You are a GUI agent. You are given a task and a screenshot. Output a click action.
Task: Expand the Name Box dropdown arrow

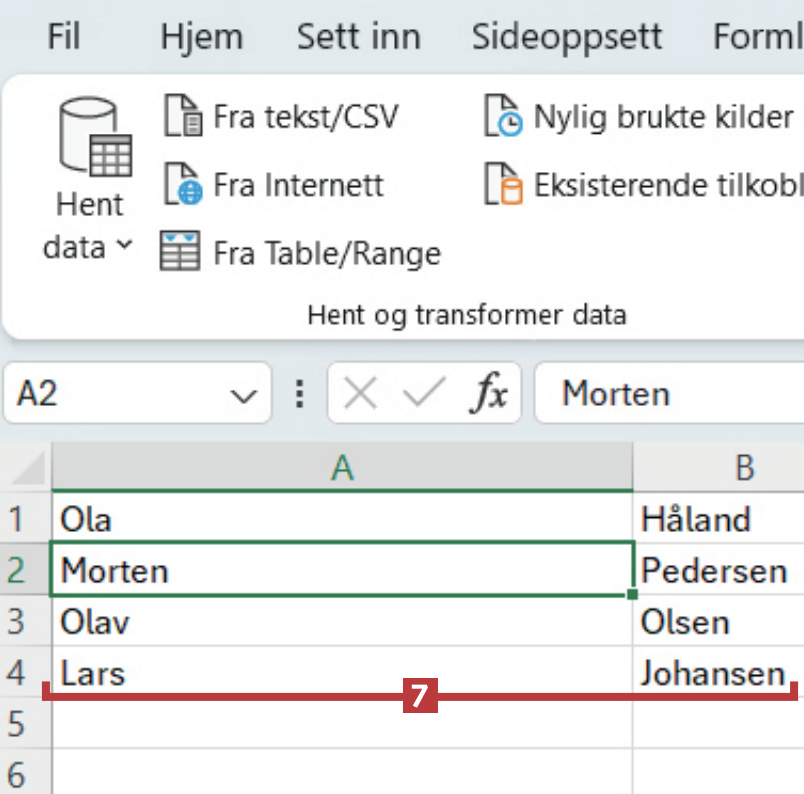point(243,395)
